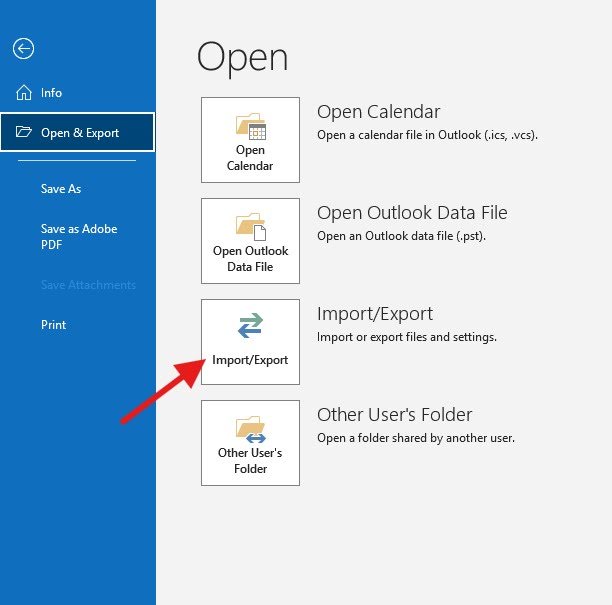Click 'Import or export files and settings.' text
The height and width of the screenshot is (605, 612).
click(x=407, y=337)
